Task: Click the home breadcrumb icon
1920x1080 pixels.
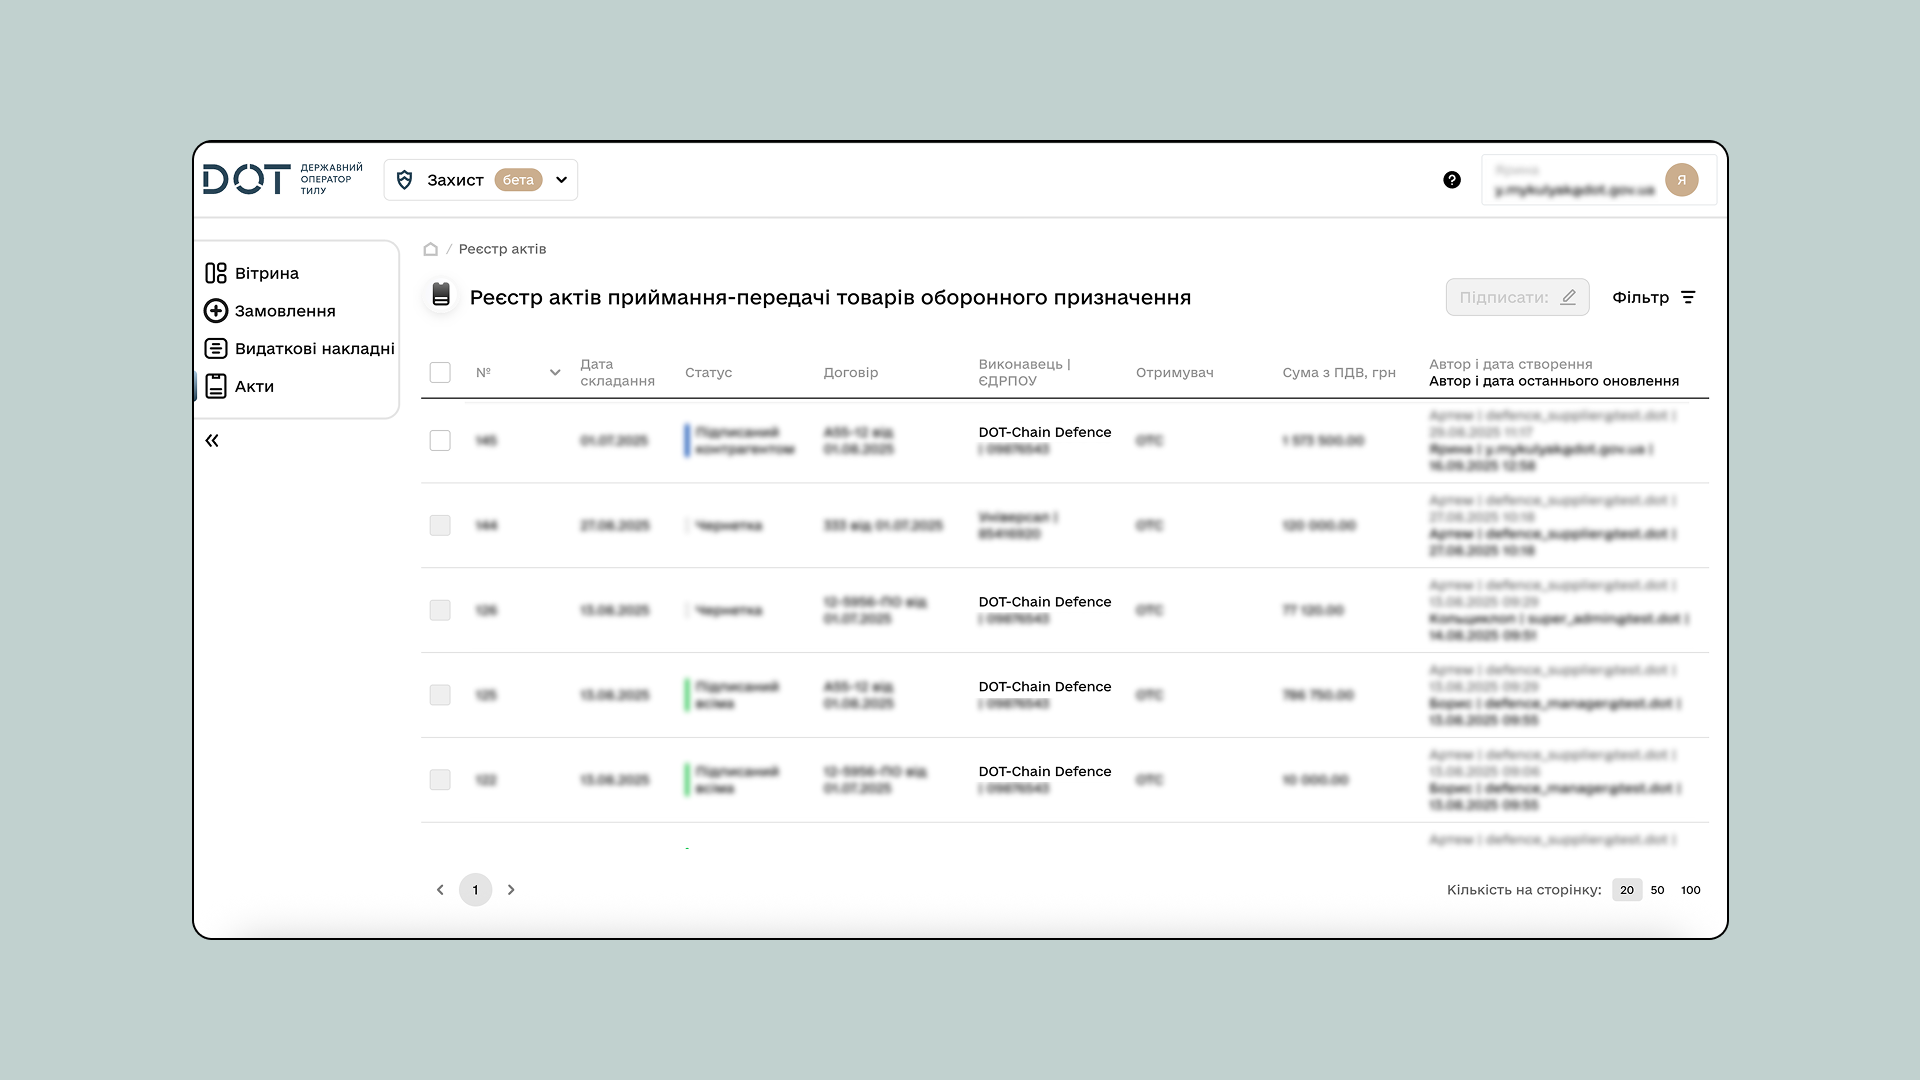Action: tap(430, 249)
